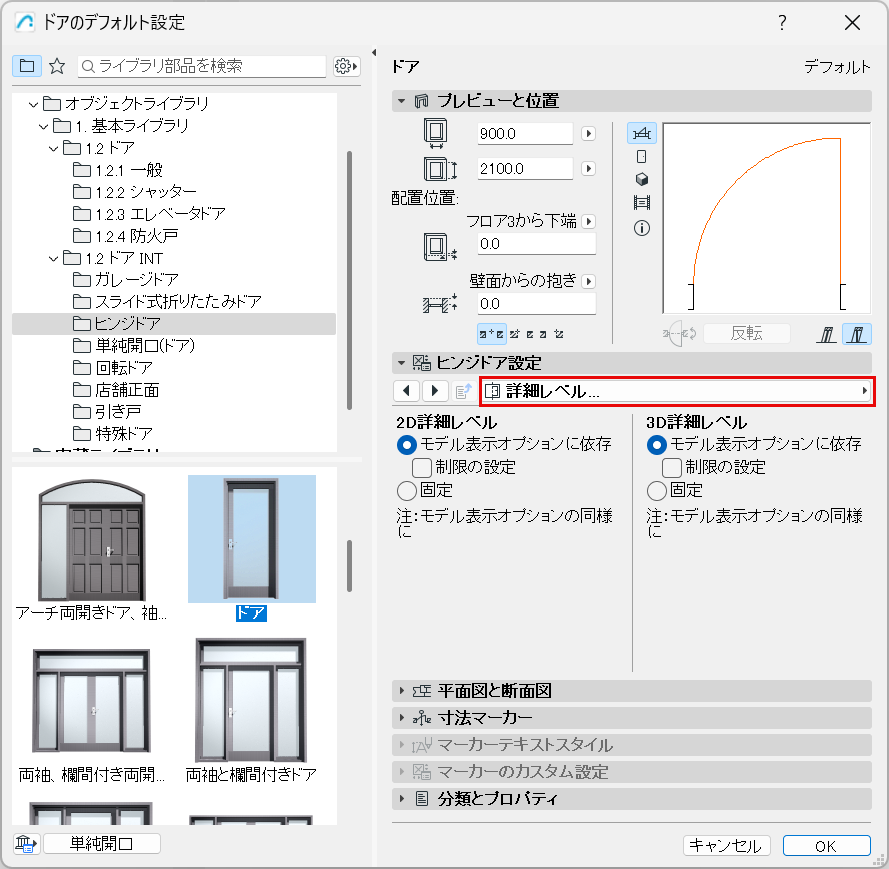889x869 pixels.
Task: Switch preview to 3D view cube icon
Action: pos(641,178)
